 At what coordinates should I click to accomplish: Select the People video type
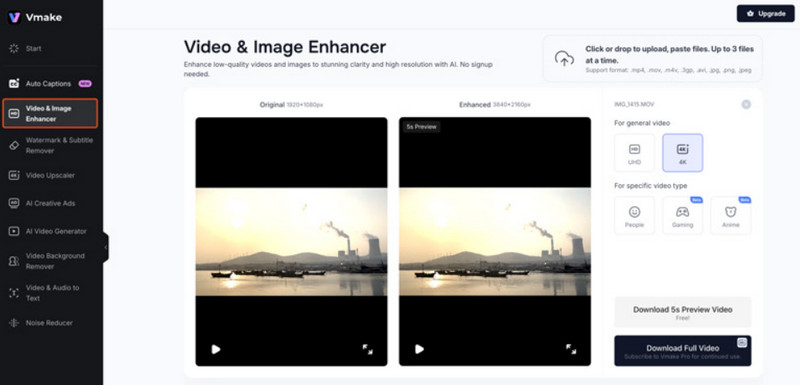point(634,216)
